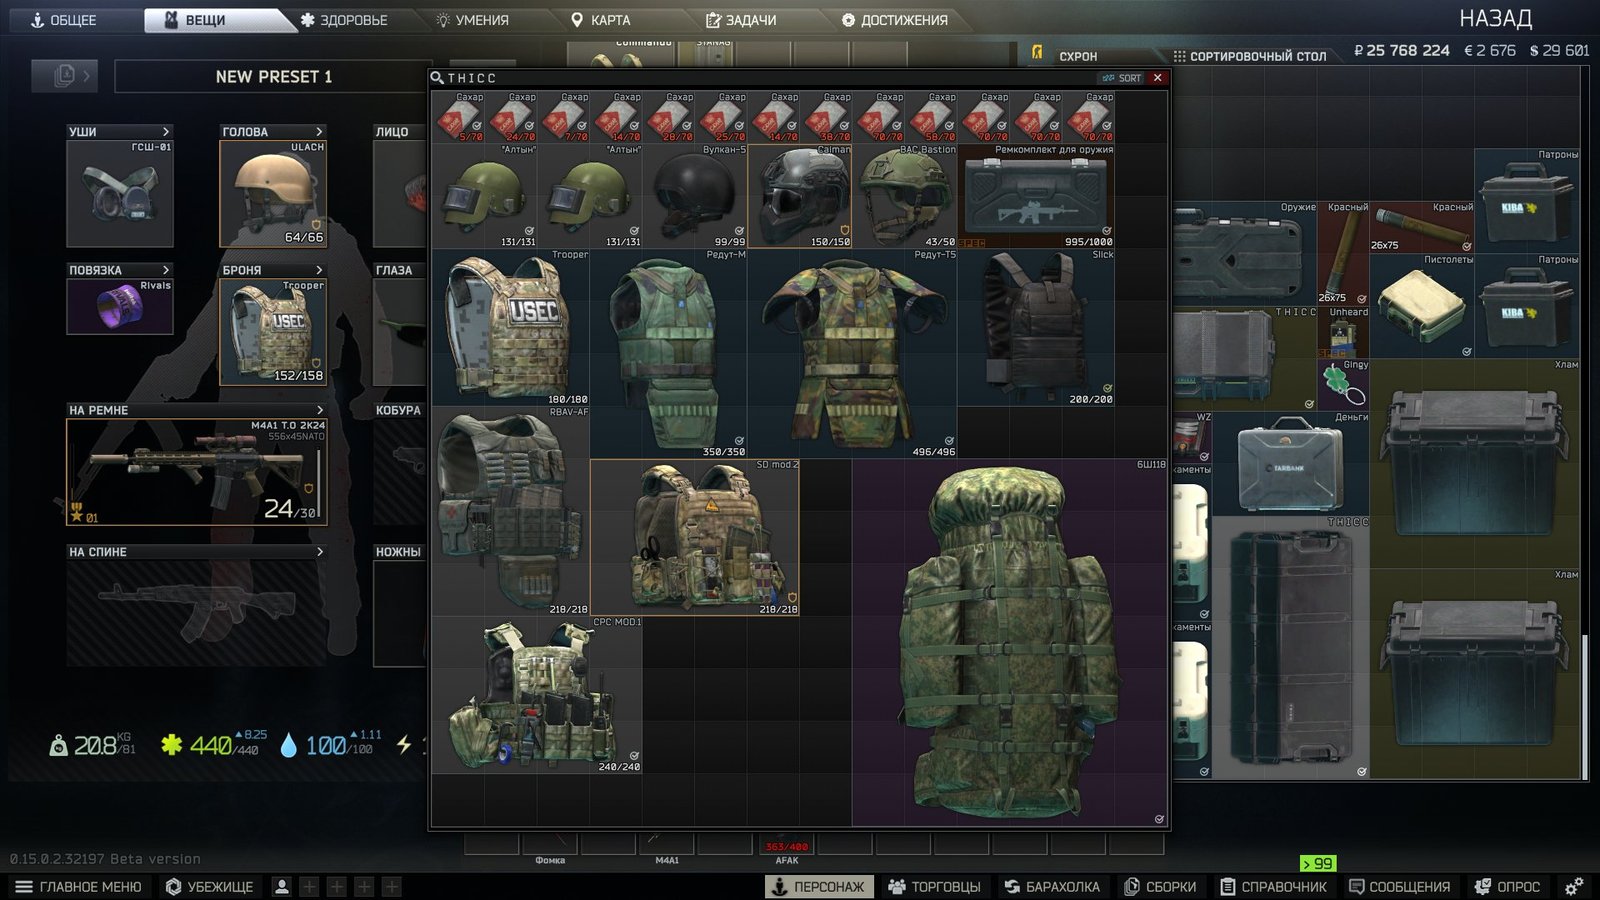Viewport: 1600px width, 900px height.
Task: Open the КАРТА tab
Action: pyautogui.click(x=600, y=20)
